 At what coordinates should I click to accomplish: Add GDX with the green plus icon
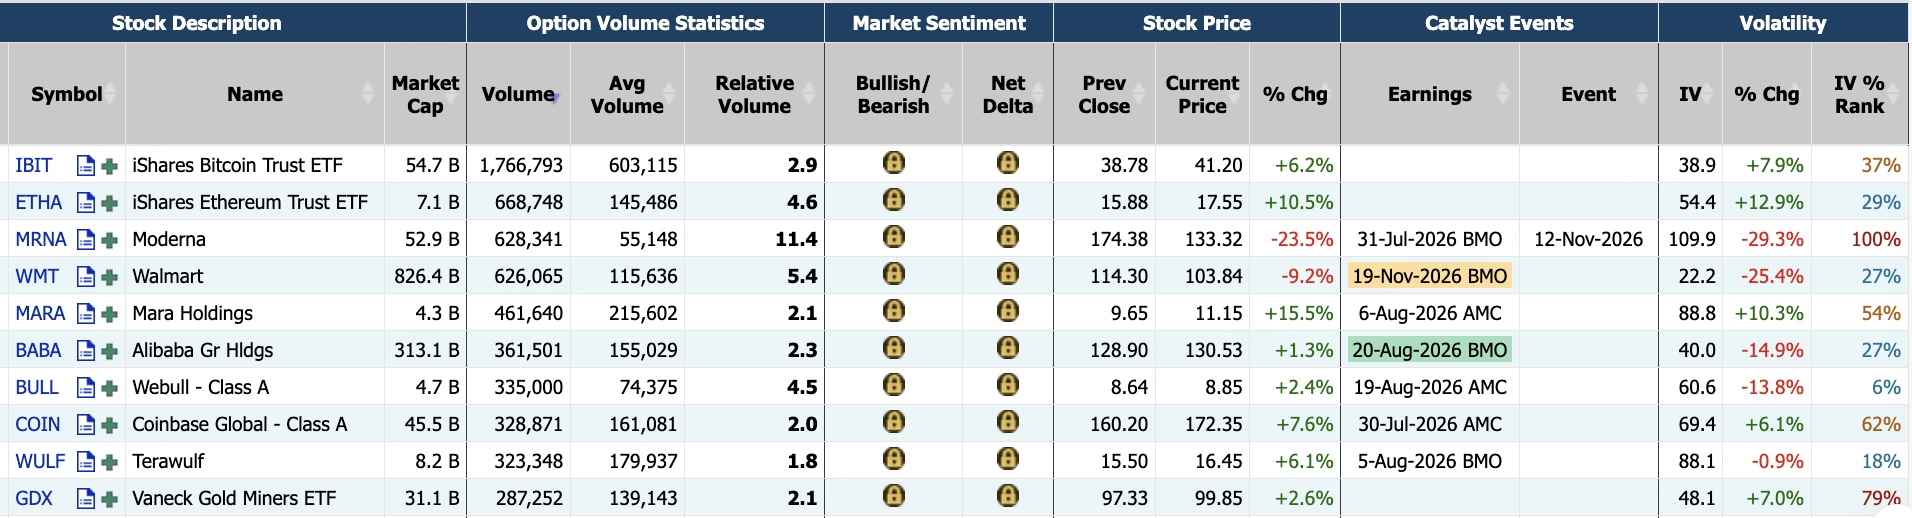click(x=110, y=499)
